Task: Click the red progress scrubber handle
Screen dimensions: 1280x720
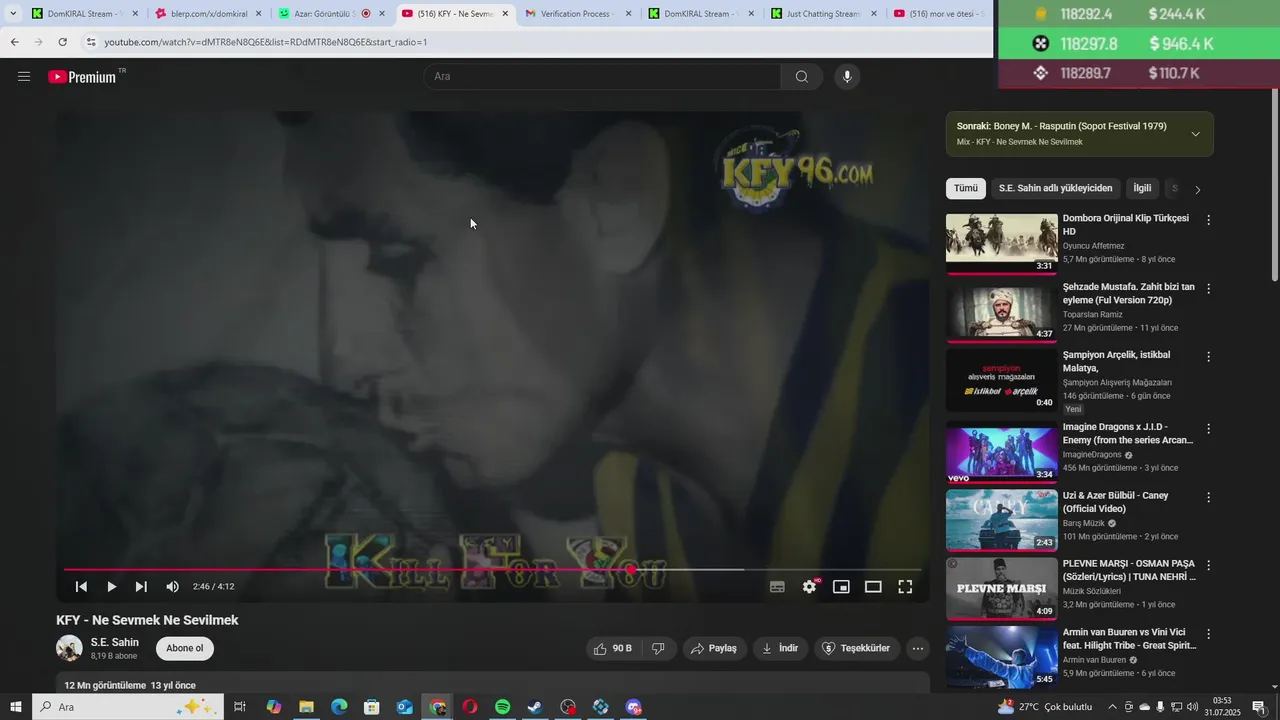Action: 631,570
